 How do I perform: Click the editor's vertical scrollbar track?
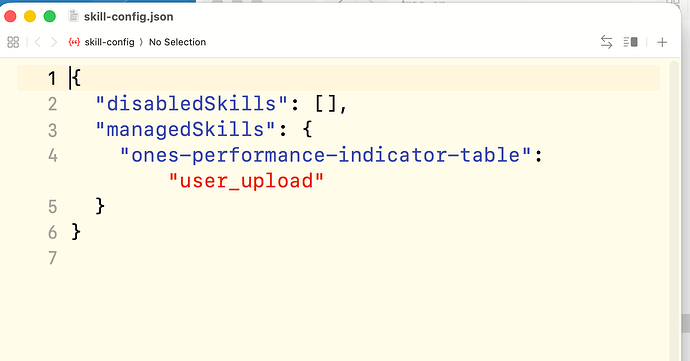tap(674, 210)
